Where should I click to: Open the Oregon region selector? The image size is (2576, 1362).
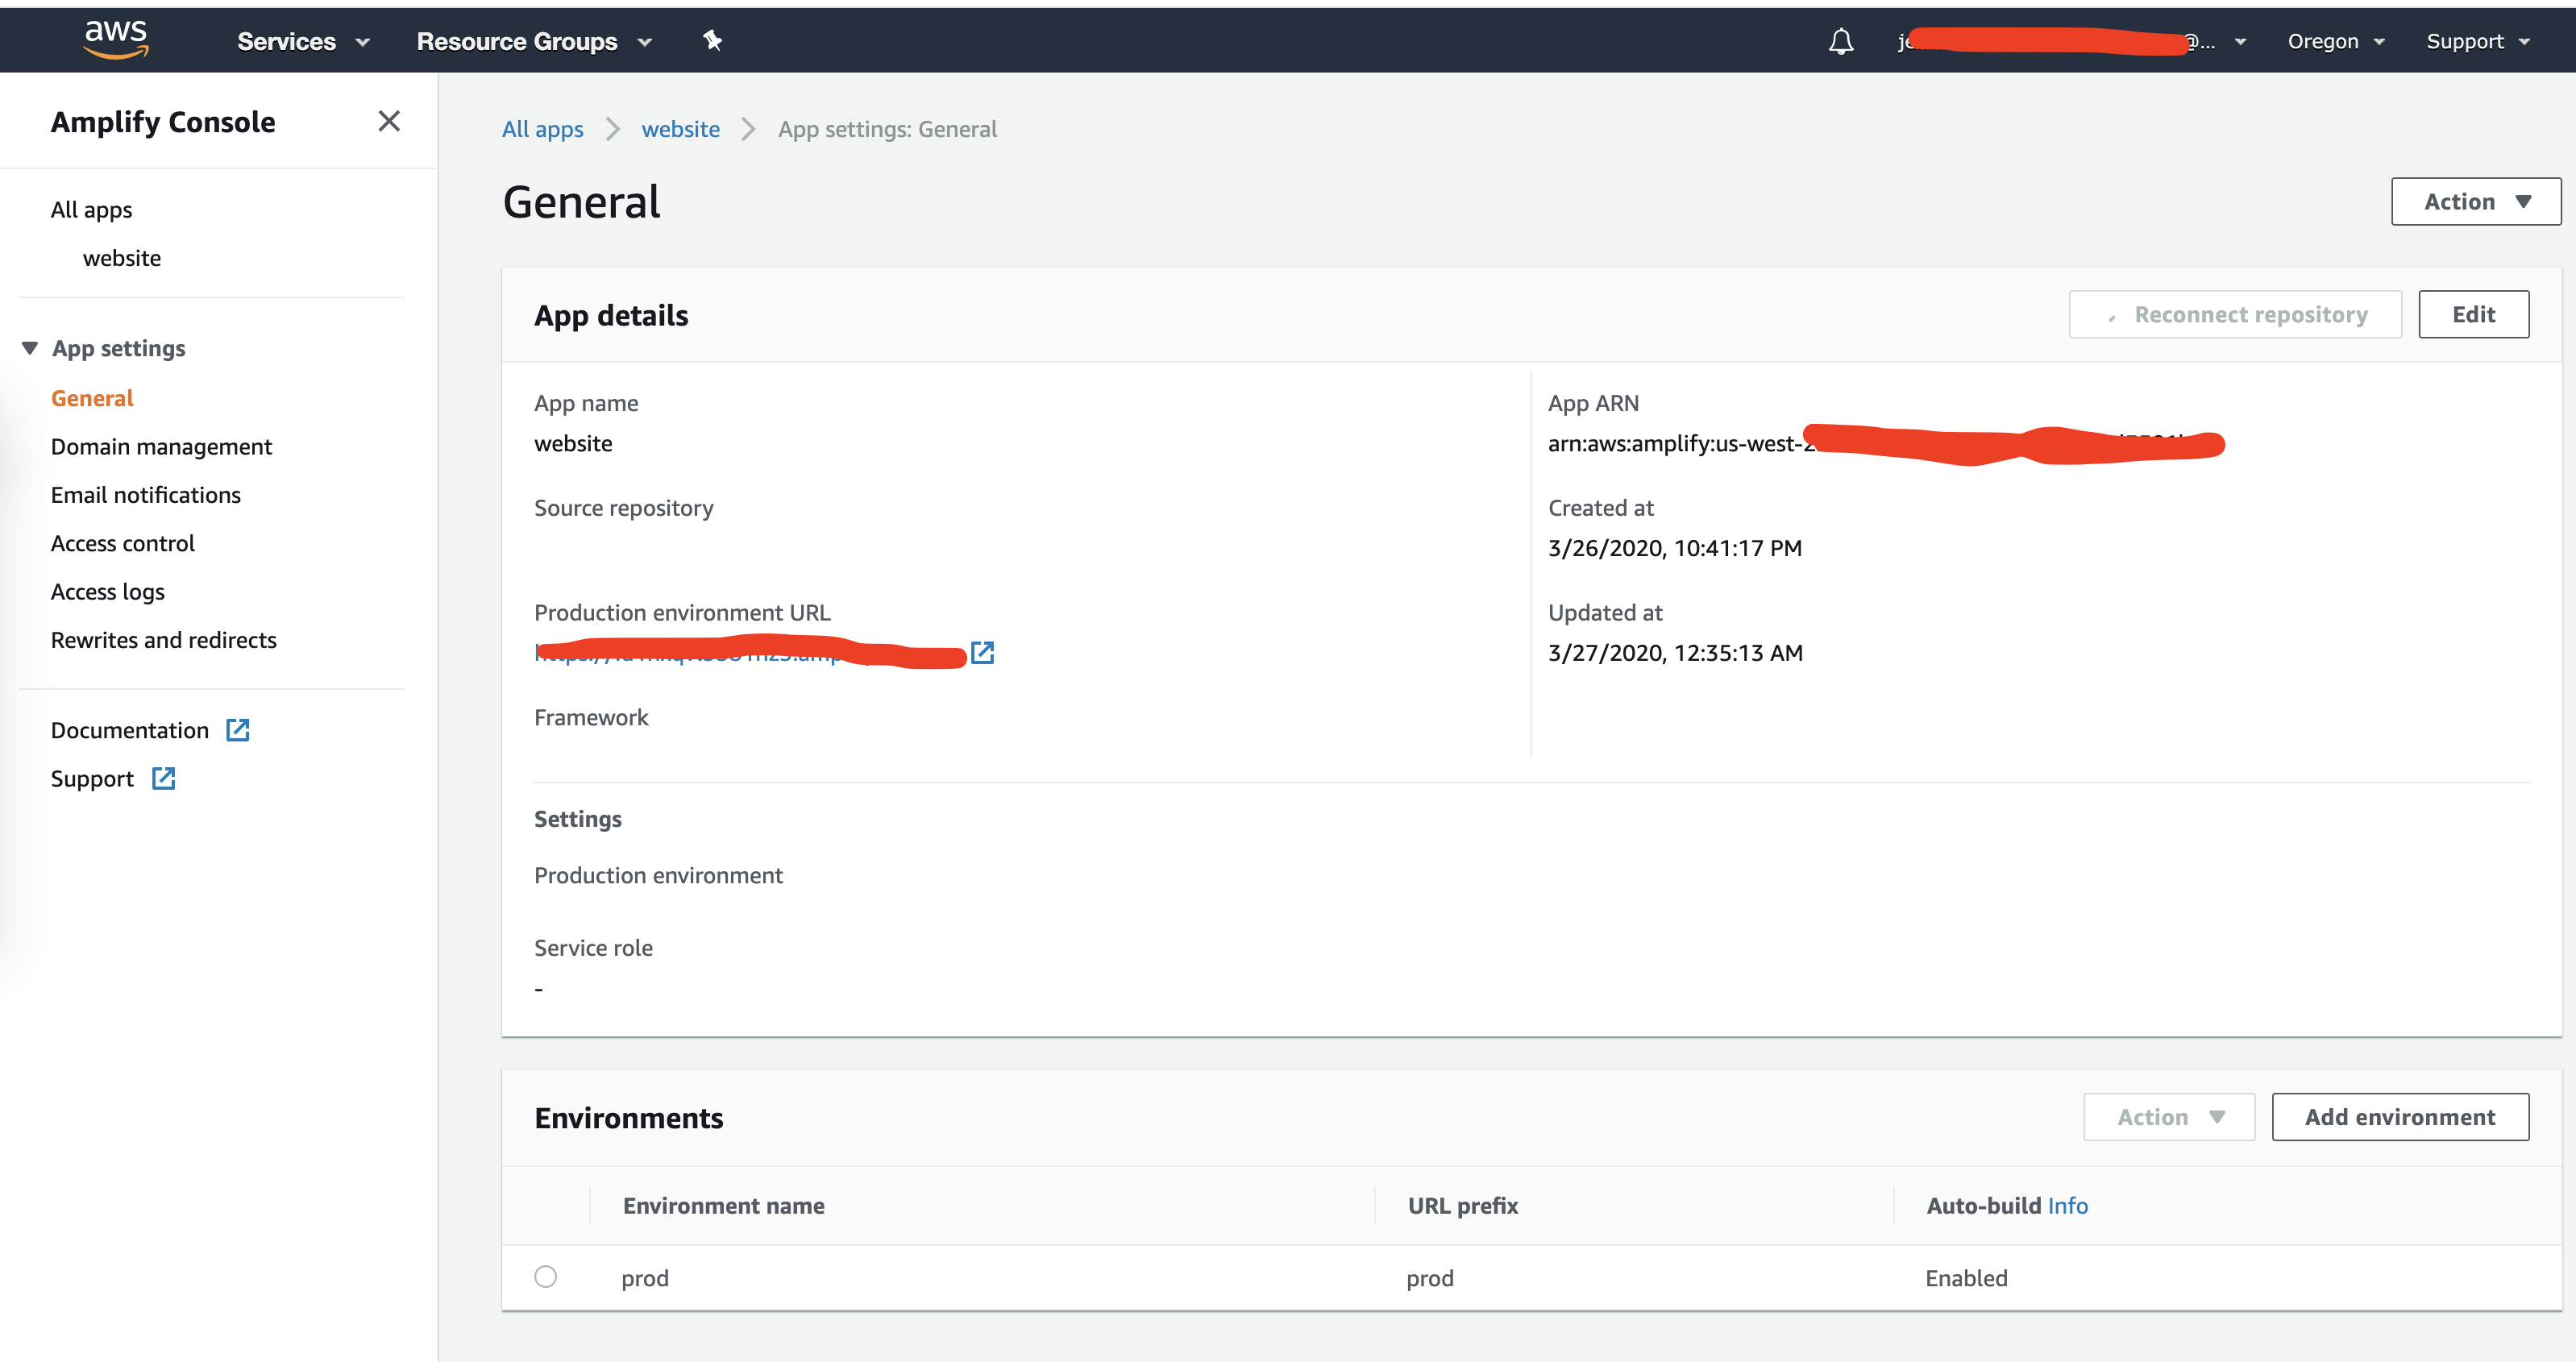pyautogui.click(x=2336, y=41)
